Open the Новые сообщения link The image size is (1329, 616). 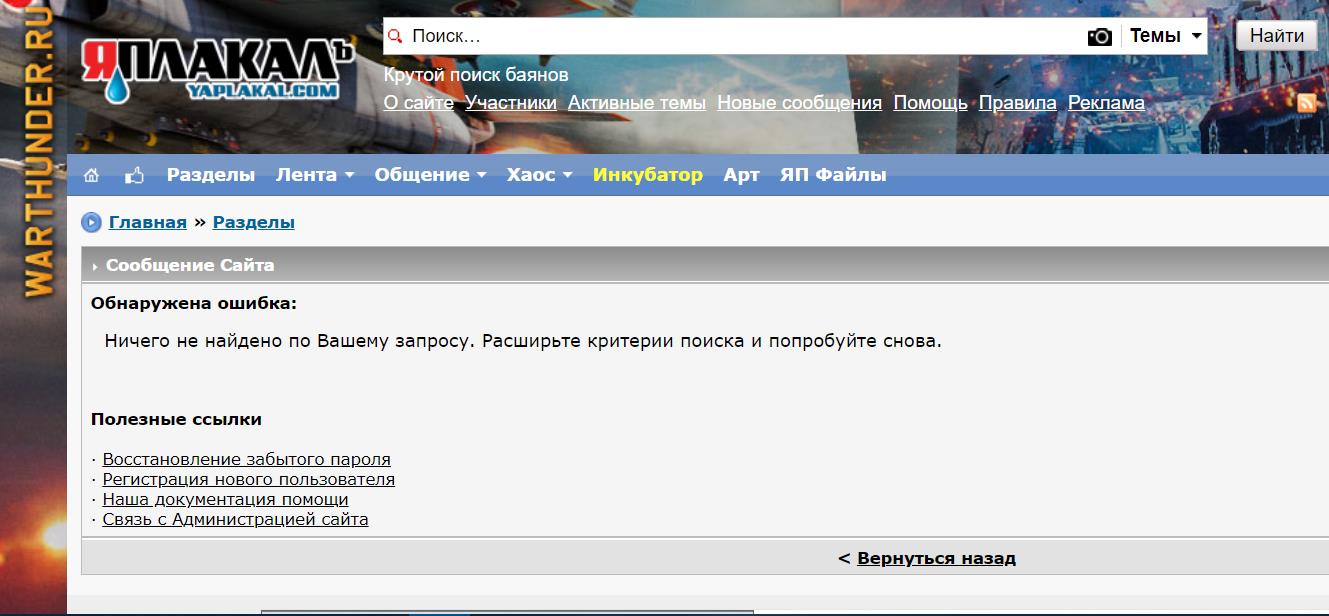(x=799, y=103)
